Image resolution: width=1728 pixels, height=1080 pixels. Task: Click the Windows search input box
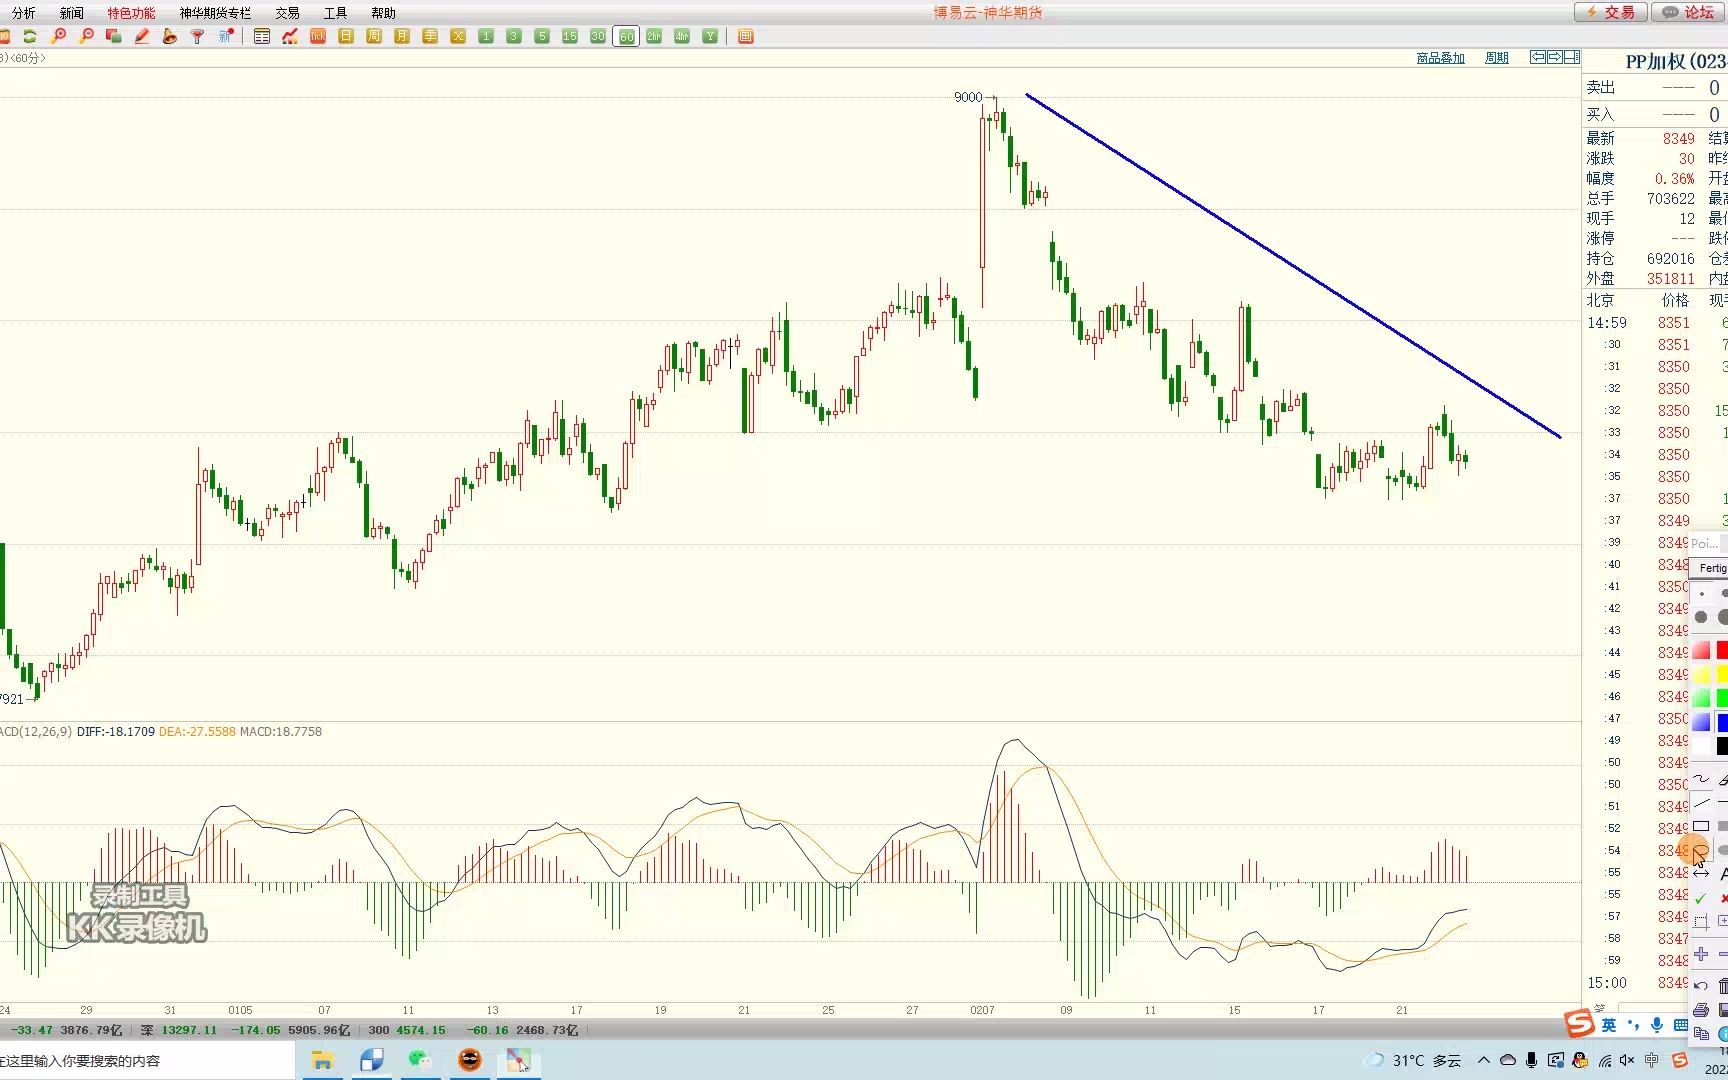(x=147, y=1060)
